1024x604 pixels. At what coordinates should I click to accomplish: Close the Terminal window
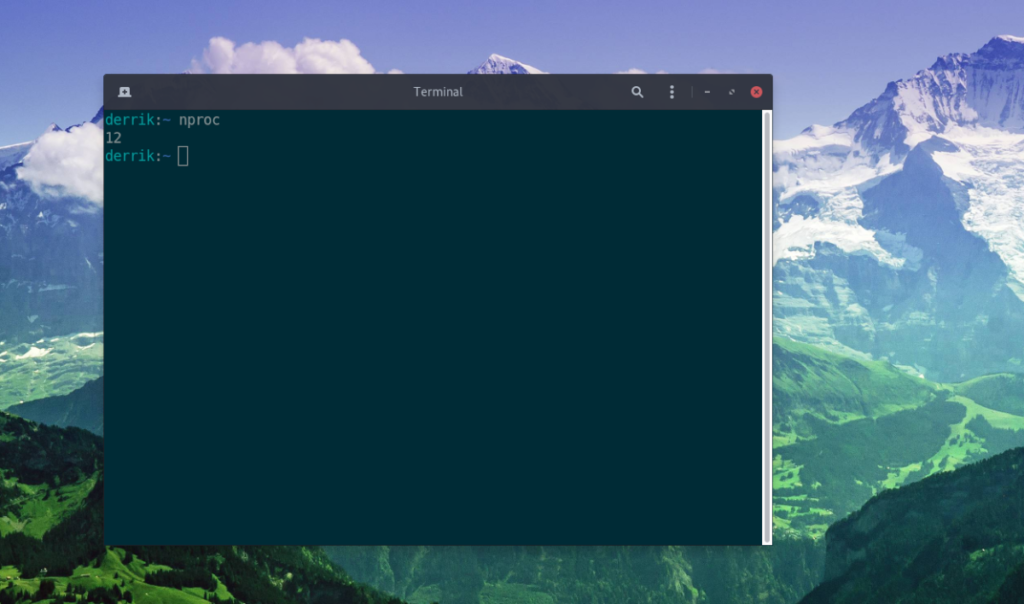(756, 91)
